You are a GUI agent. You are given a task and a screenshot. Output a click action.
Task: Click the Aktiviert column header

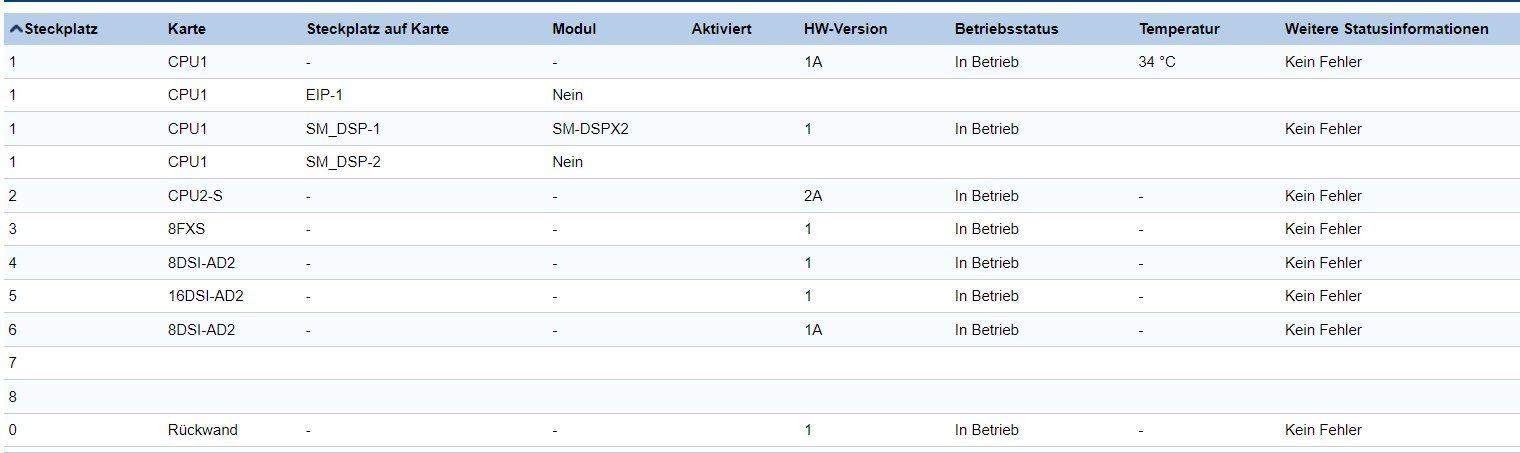721,29
